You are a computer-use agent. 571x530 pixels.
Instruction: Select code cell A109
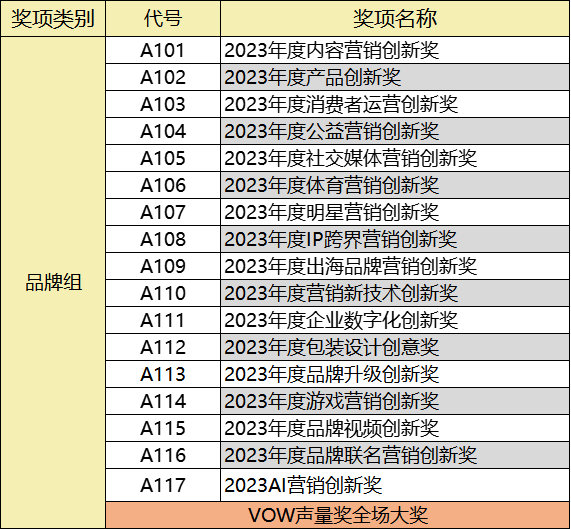click(x=163, y=266)
